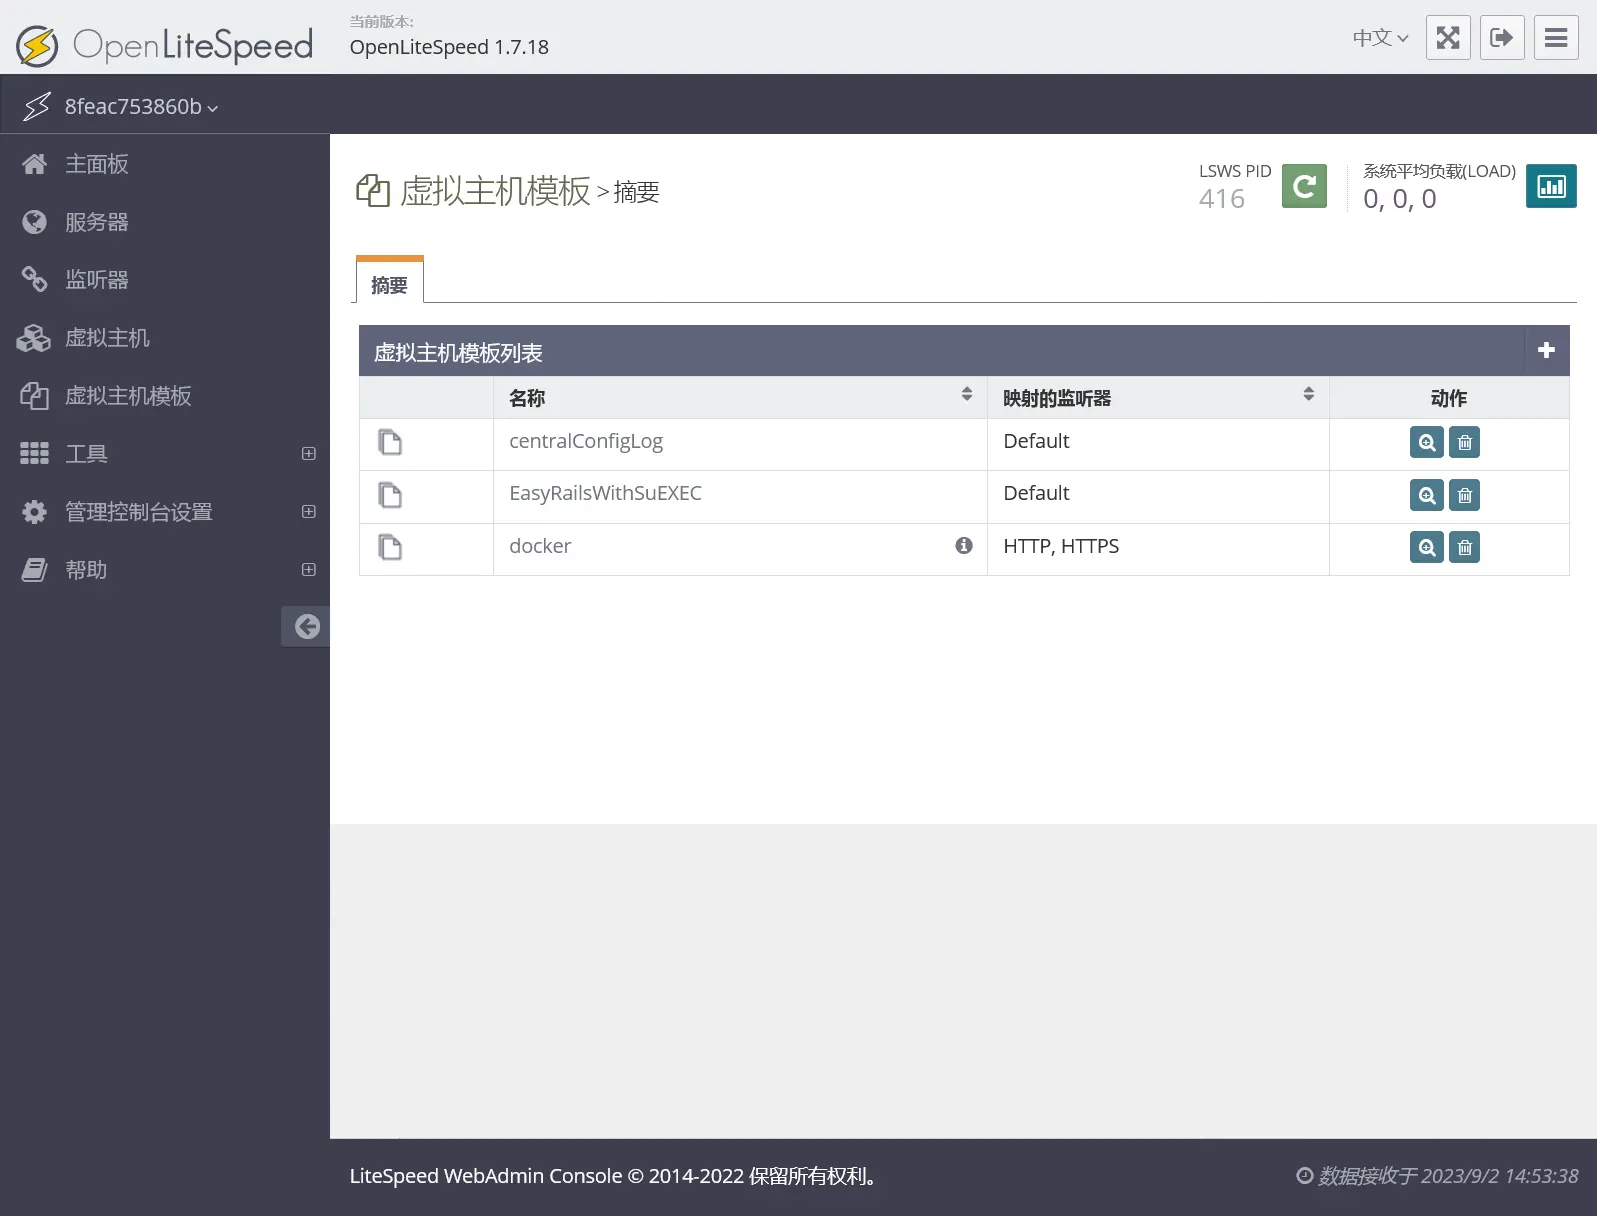This screenshot has width=1597, height=1216.
Task: Open the 中文 language dropdown
Action: click(x=1380, y=38)
